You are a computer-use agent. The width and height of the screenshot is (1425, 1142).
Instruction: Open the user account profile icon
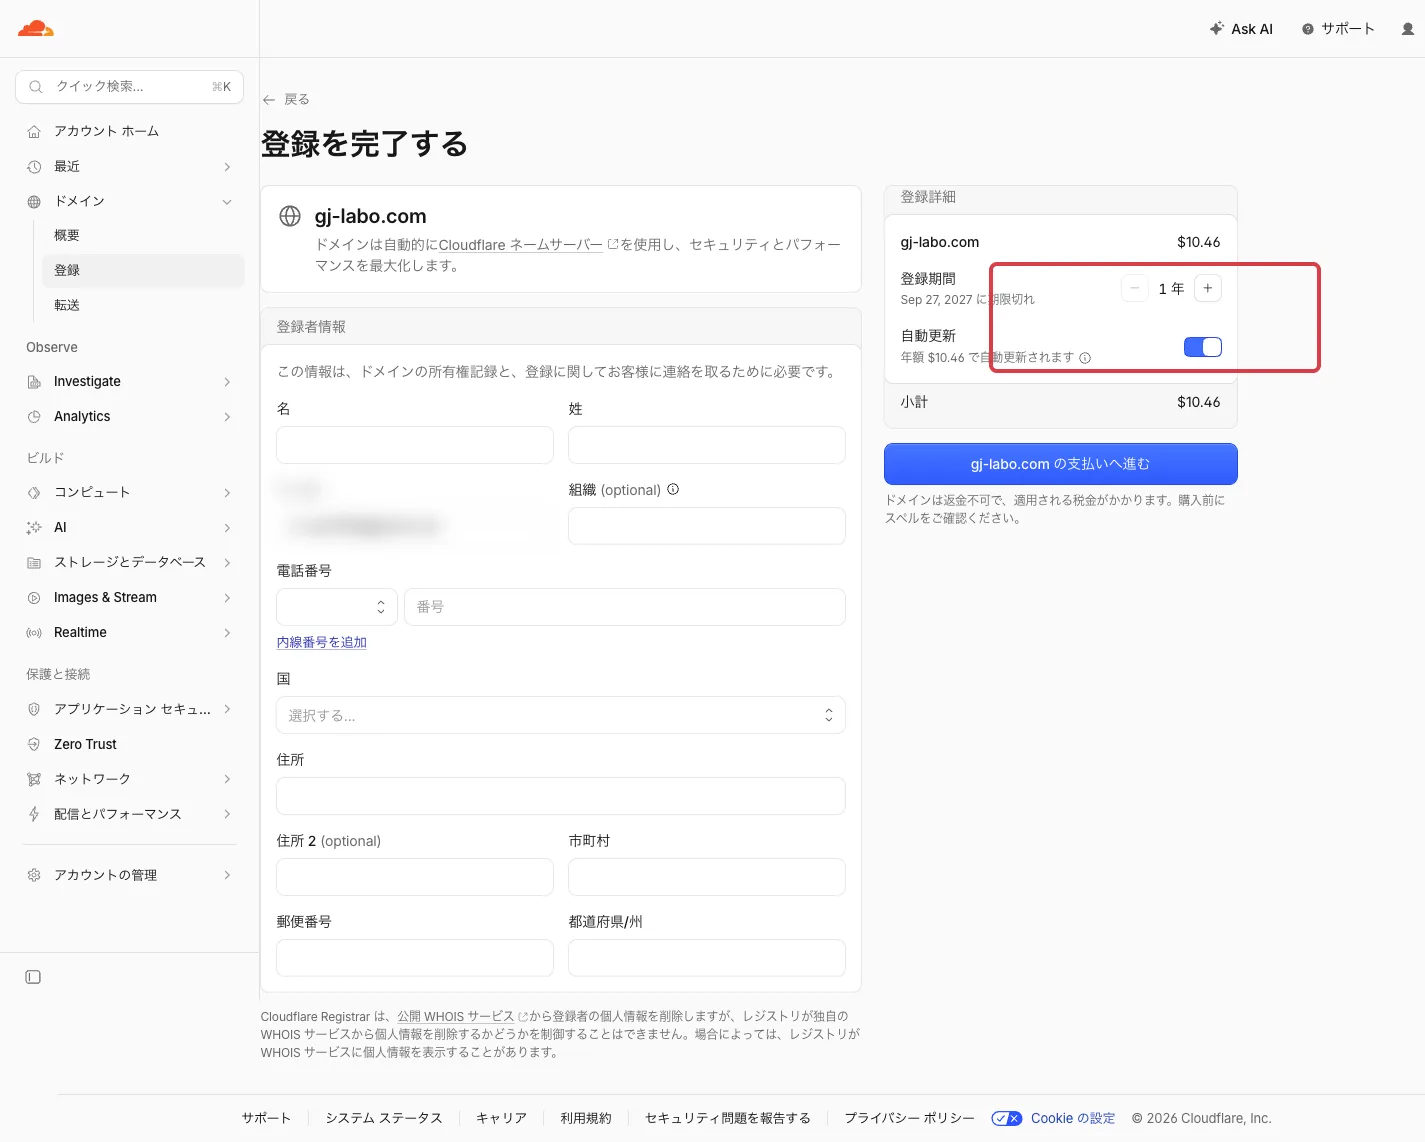(x=1408, y=29)
